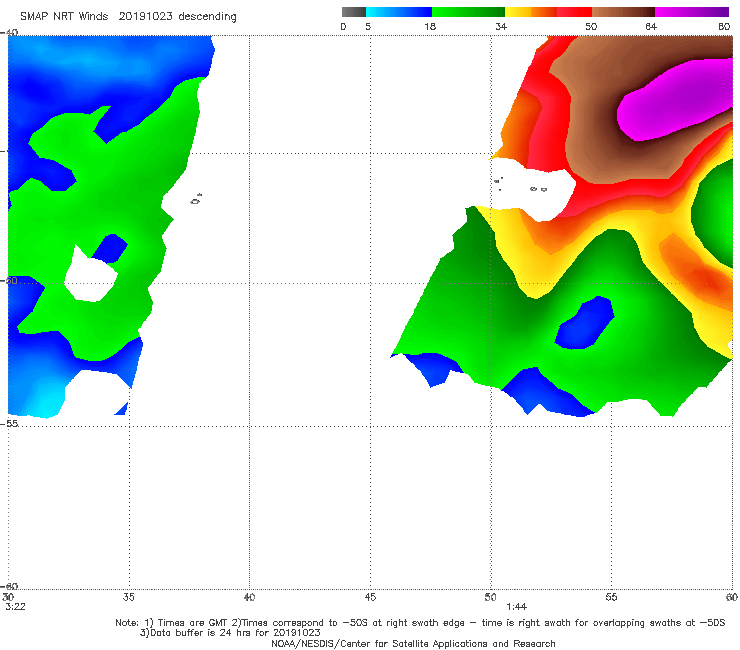The image size is (740, 650).
Task: Click the magenta-purple segment of the color scale
Action: pyautogui.click(x=692, y=12)
